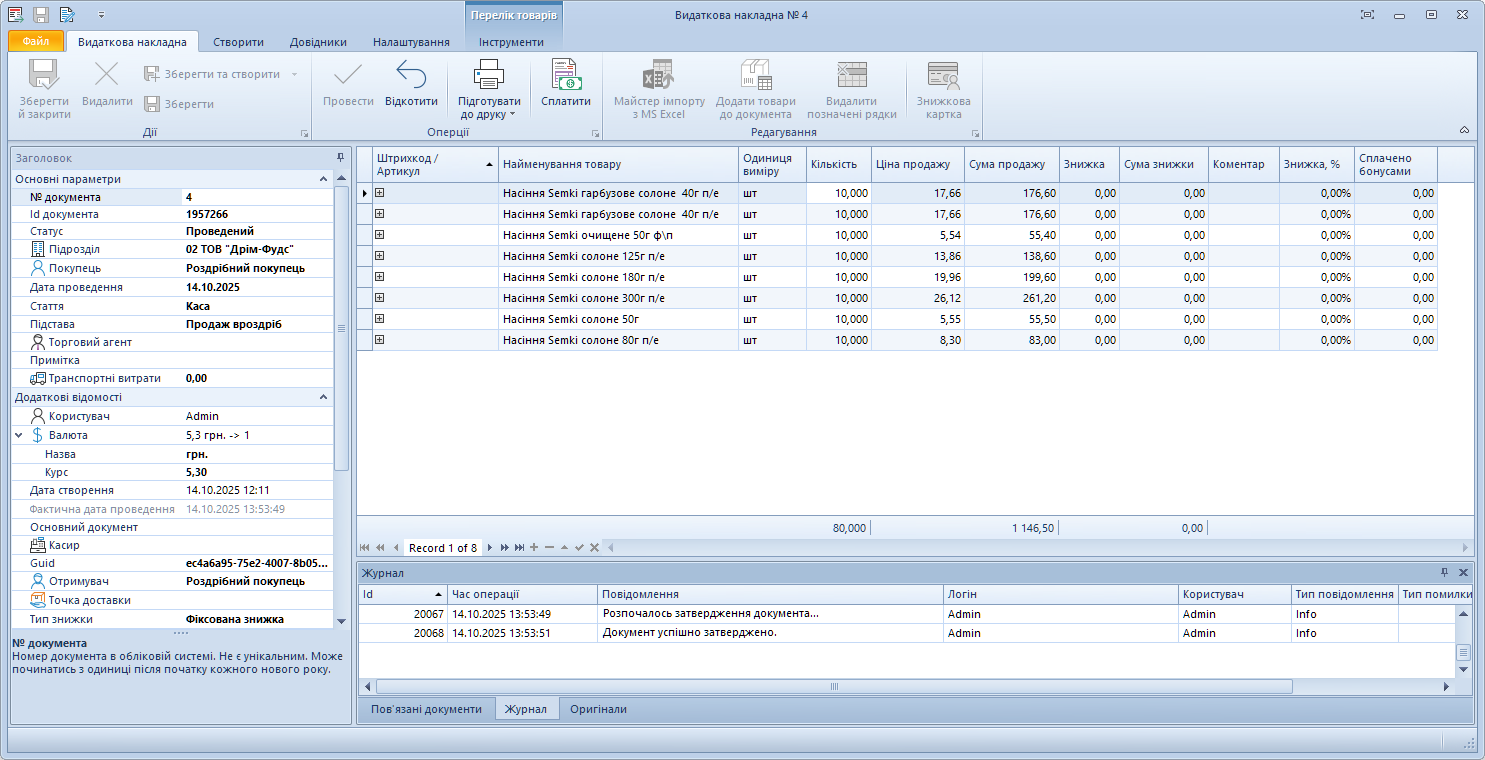Screen dimensions: 1485x760
Task: Collapse the Додаткові відомості section
Action: 323,397
